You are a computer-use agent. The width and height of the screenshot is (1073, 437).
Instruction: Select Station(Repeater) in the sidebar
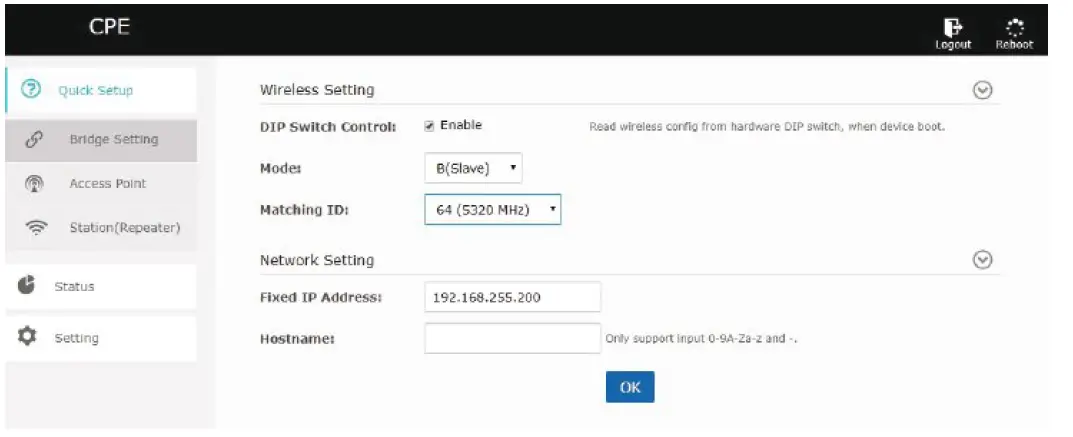pyautogui.click(x=124, y=228)
